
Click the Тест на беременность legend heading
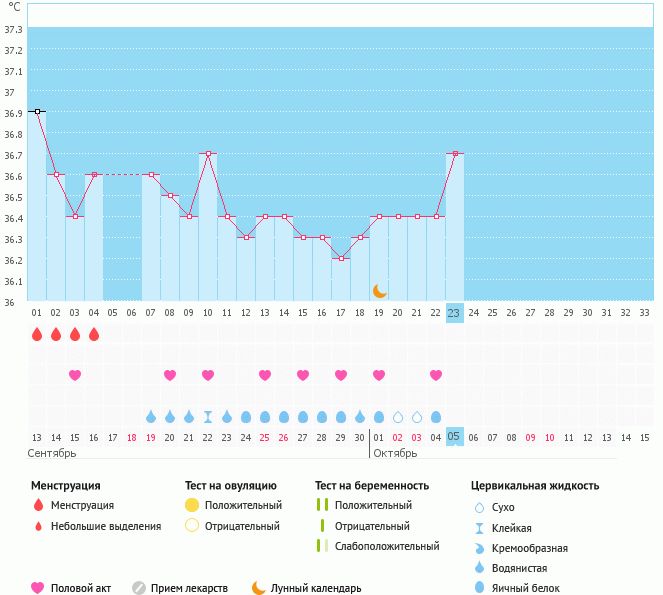(372, 485)
